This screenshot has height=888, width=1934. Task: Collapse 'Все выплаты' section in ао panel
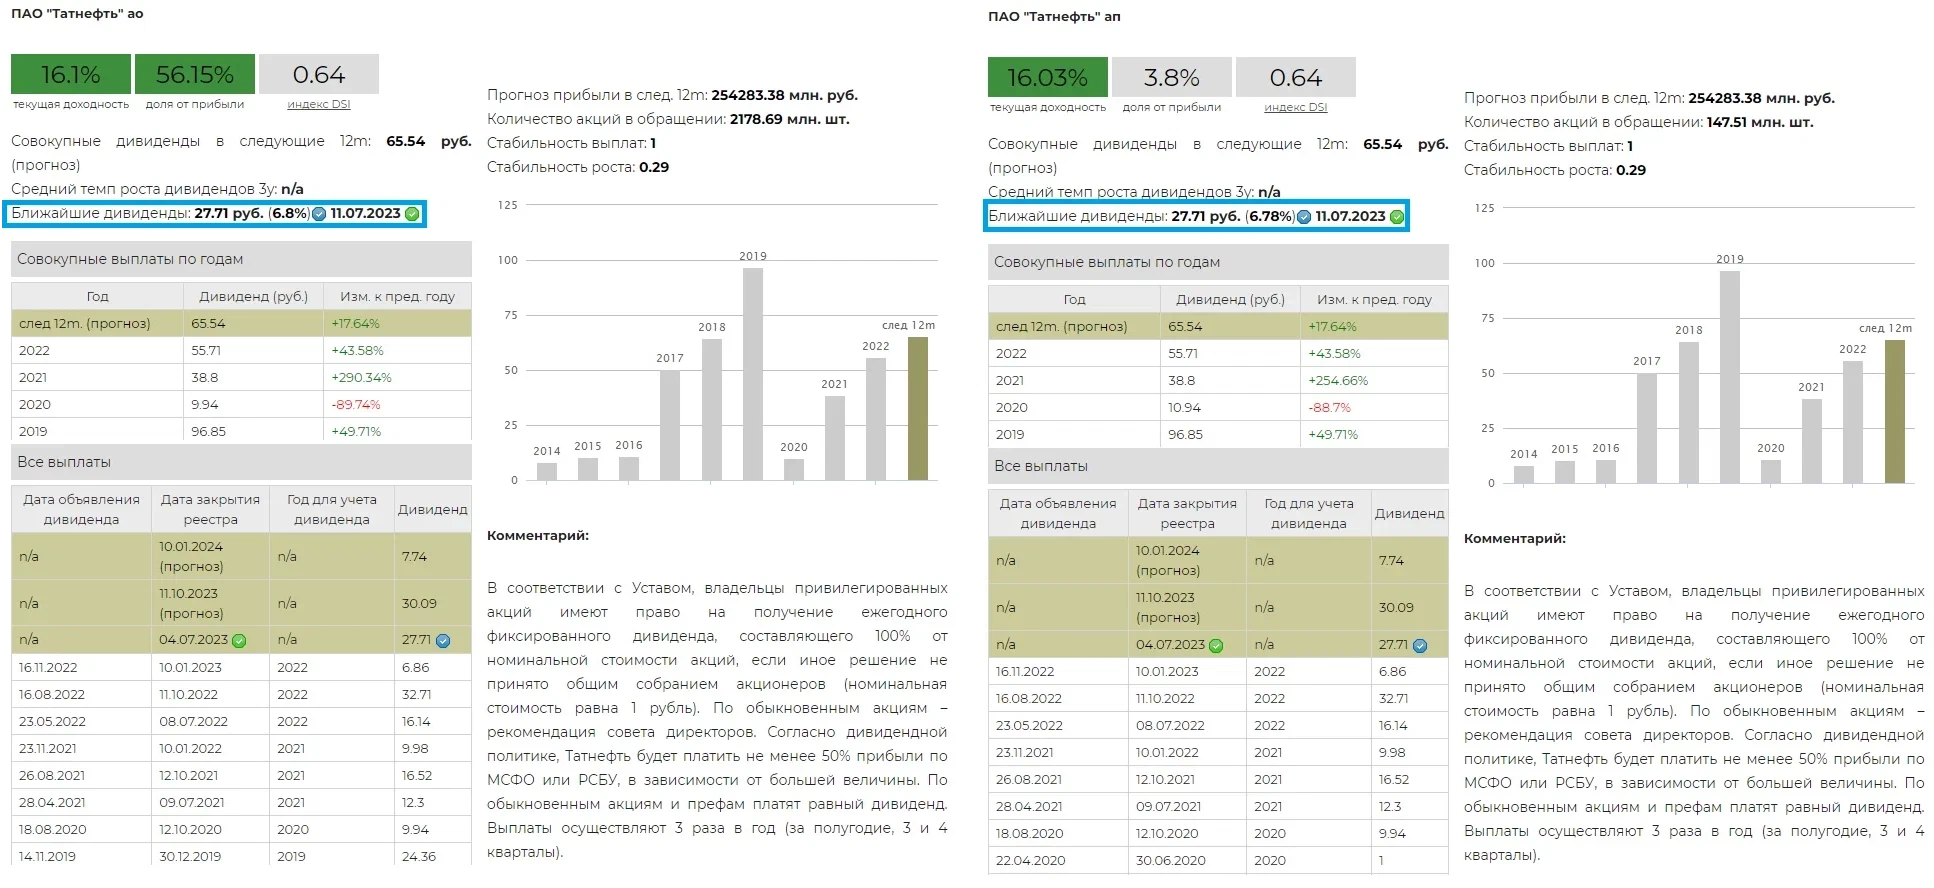pos(241,462)
